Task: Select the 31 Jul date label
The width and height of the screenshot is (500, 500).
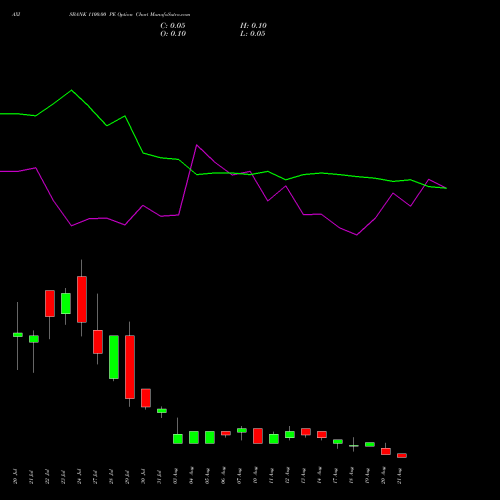Action: pos(159,477)
